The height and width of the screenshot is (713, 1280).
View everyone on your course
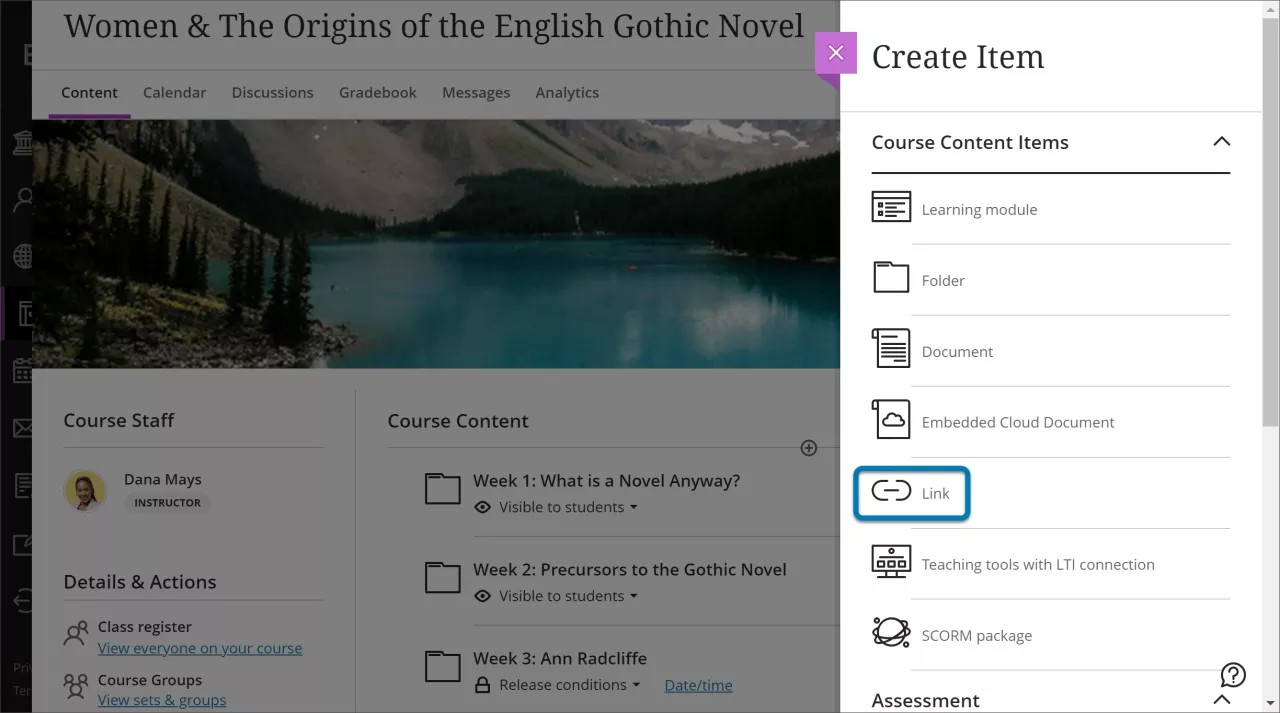tap(200, 648)
